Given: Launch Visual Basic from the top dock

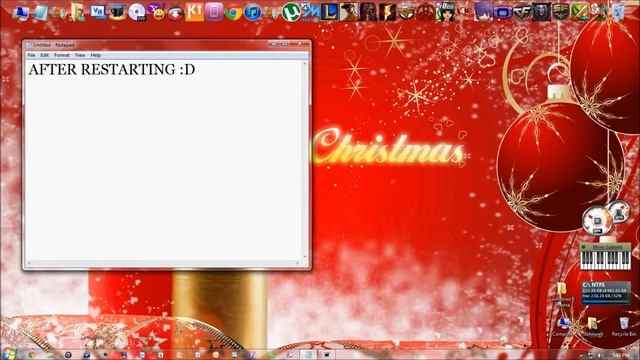Looking at the screenshot, I should [x=98, y=11].
